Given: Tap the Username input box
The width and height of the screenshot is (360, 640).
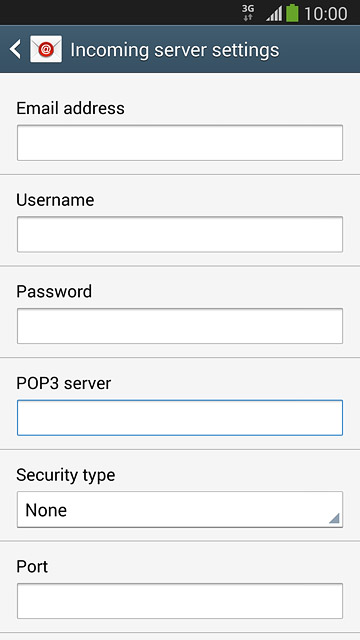Looking at the screenshot, I should (180, 234).
